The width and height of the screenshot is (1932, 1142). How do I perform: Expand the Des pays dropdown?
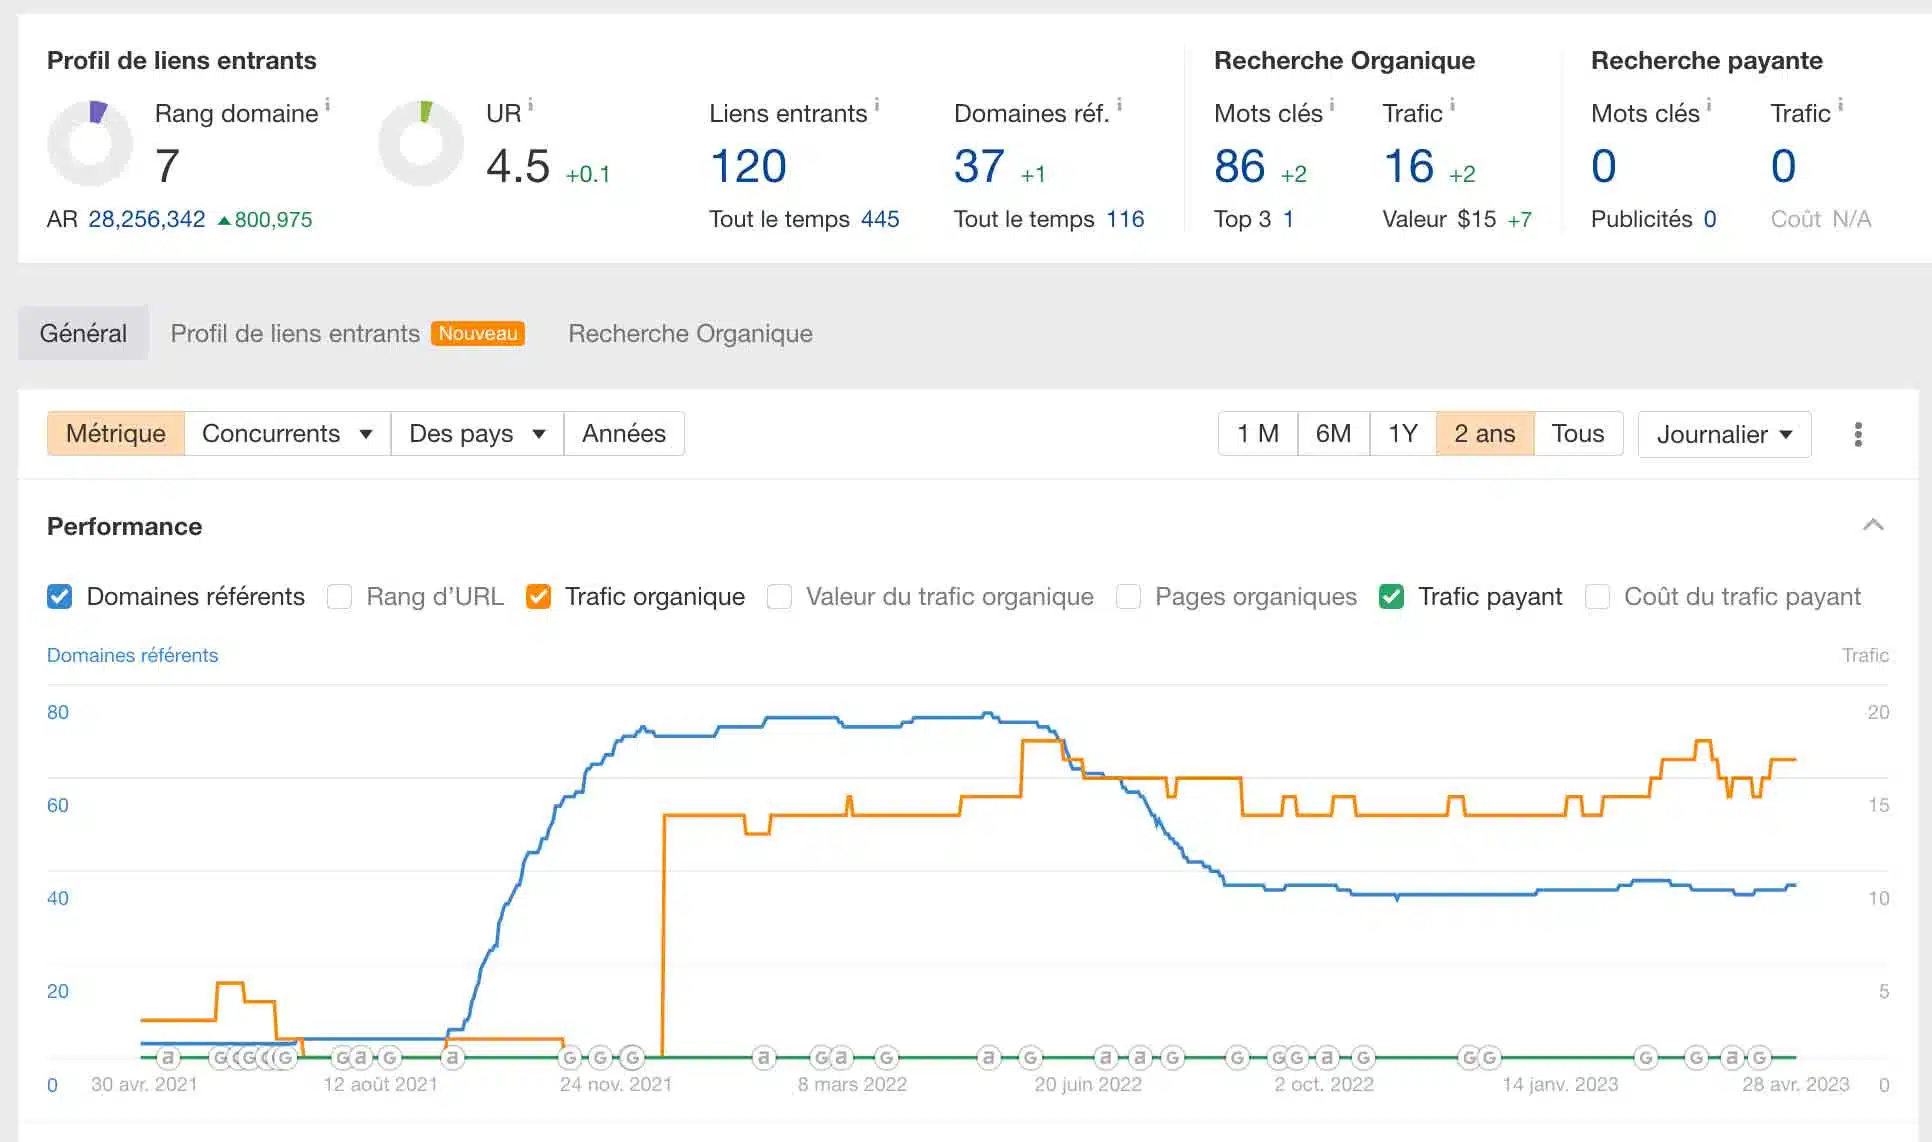pos(477,434)
